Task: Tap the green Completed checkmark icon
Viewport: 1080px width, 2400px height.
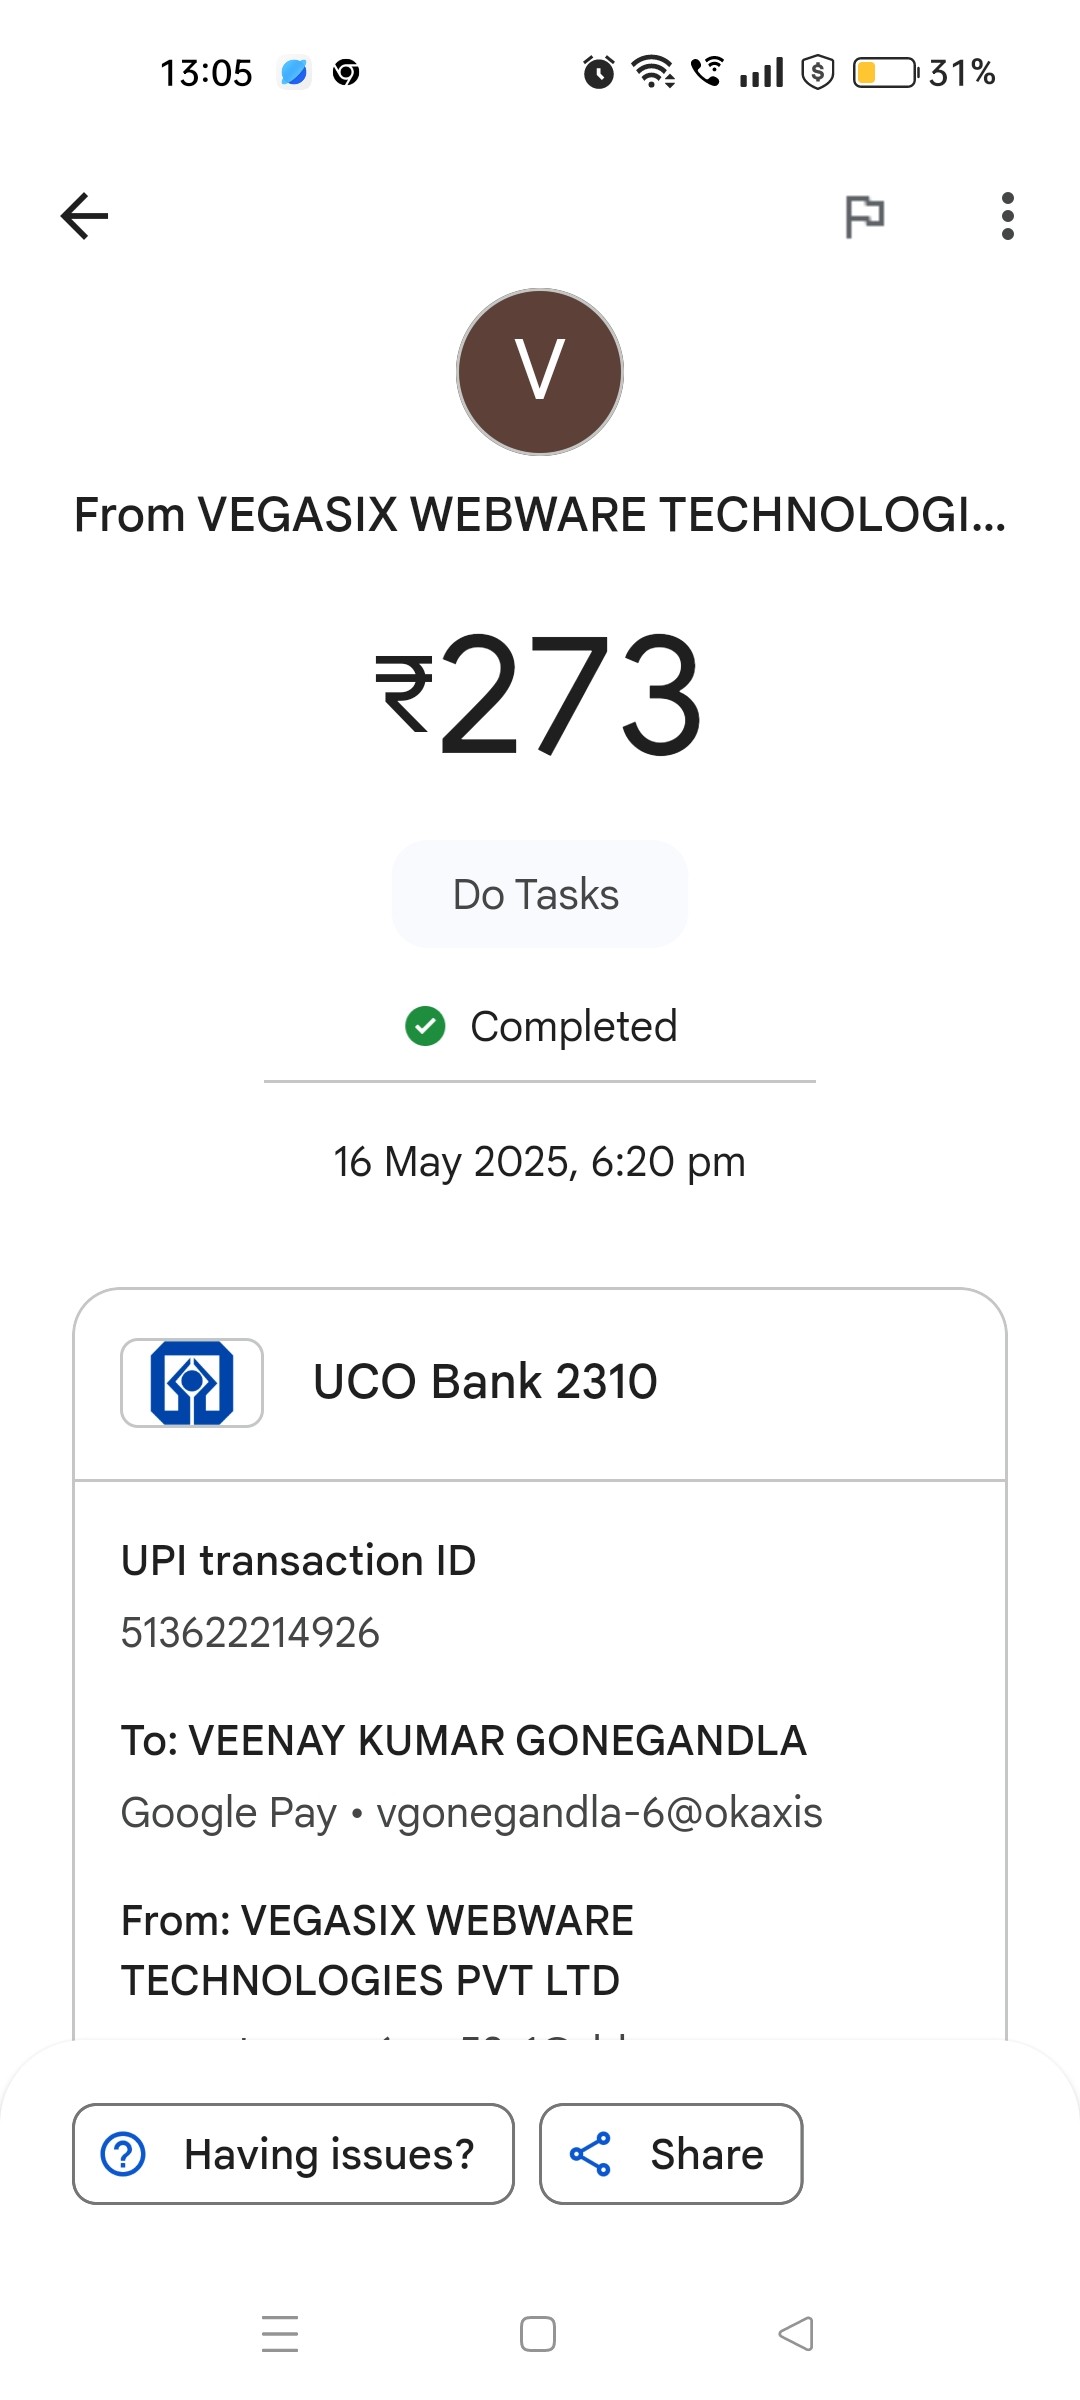Action: [x=425, y=1026]
